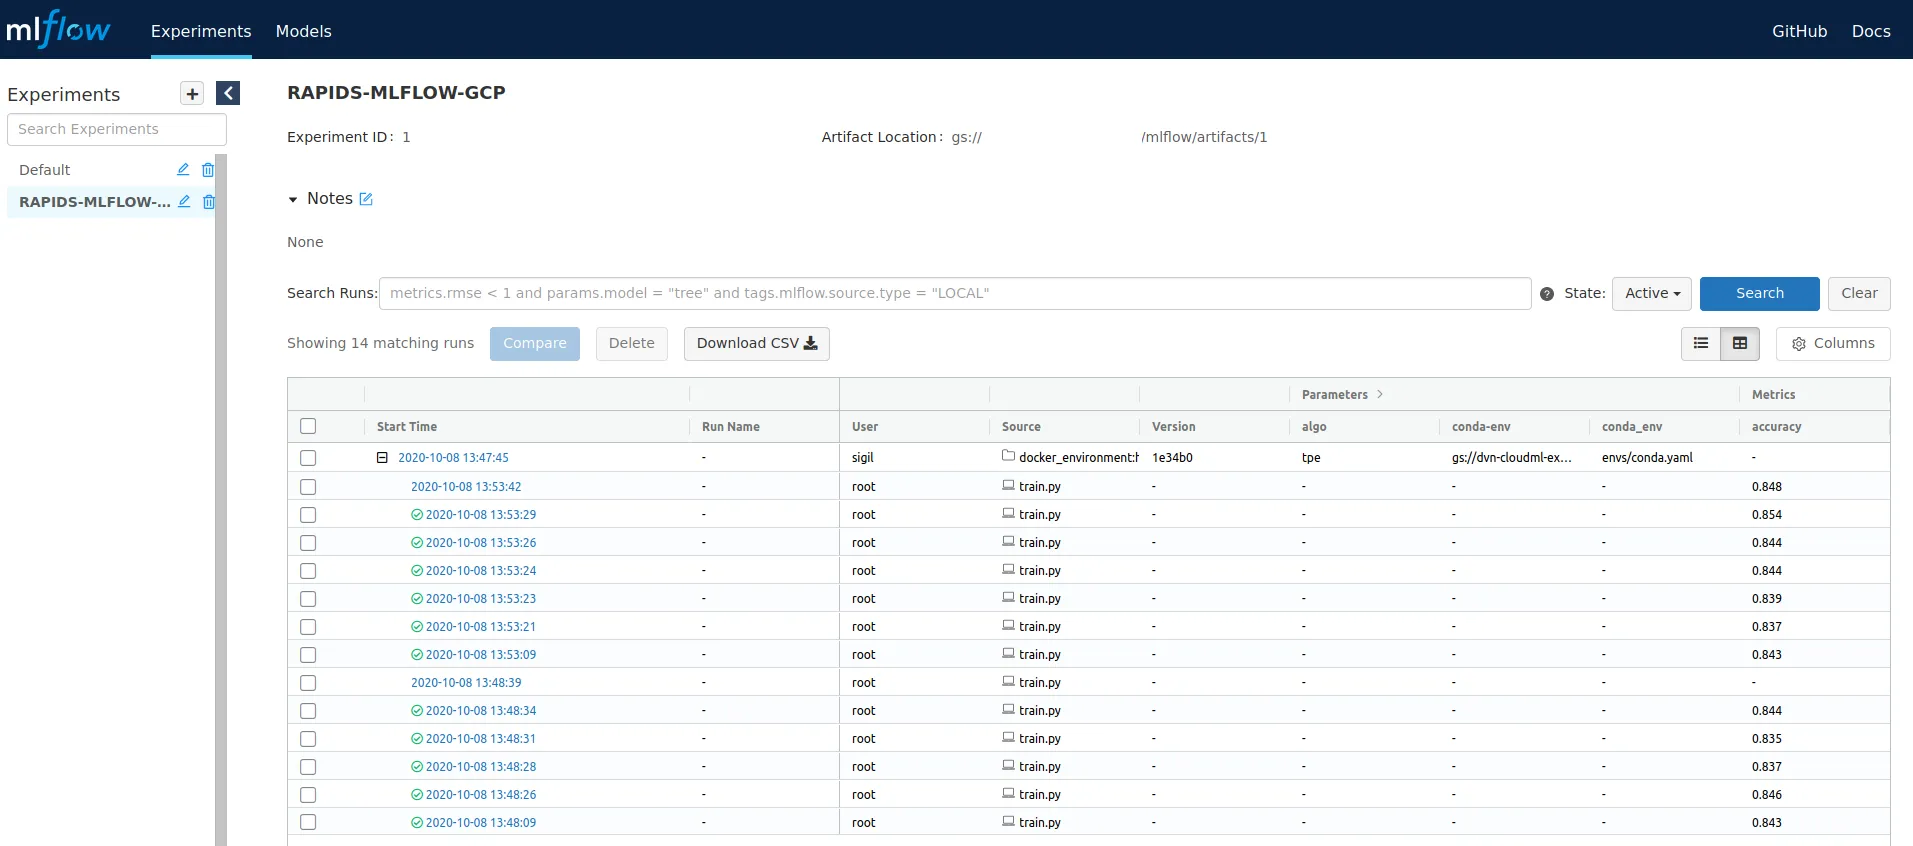Clear the search runs filter
The width and height of the screenshot is (1913, 846).
(1859, 294)
